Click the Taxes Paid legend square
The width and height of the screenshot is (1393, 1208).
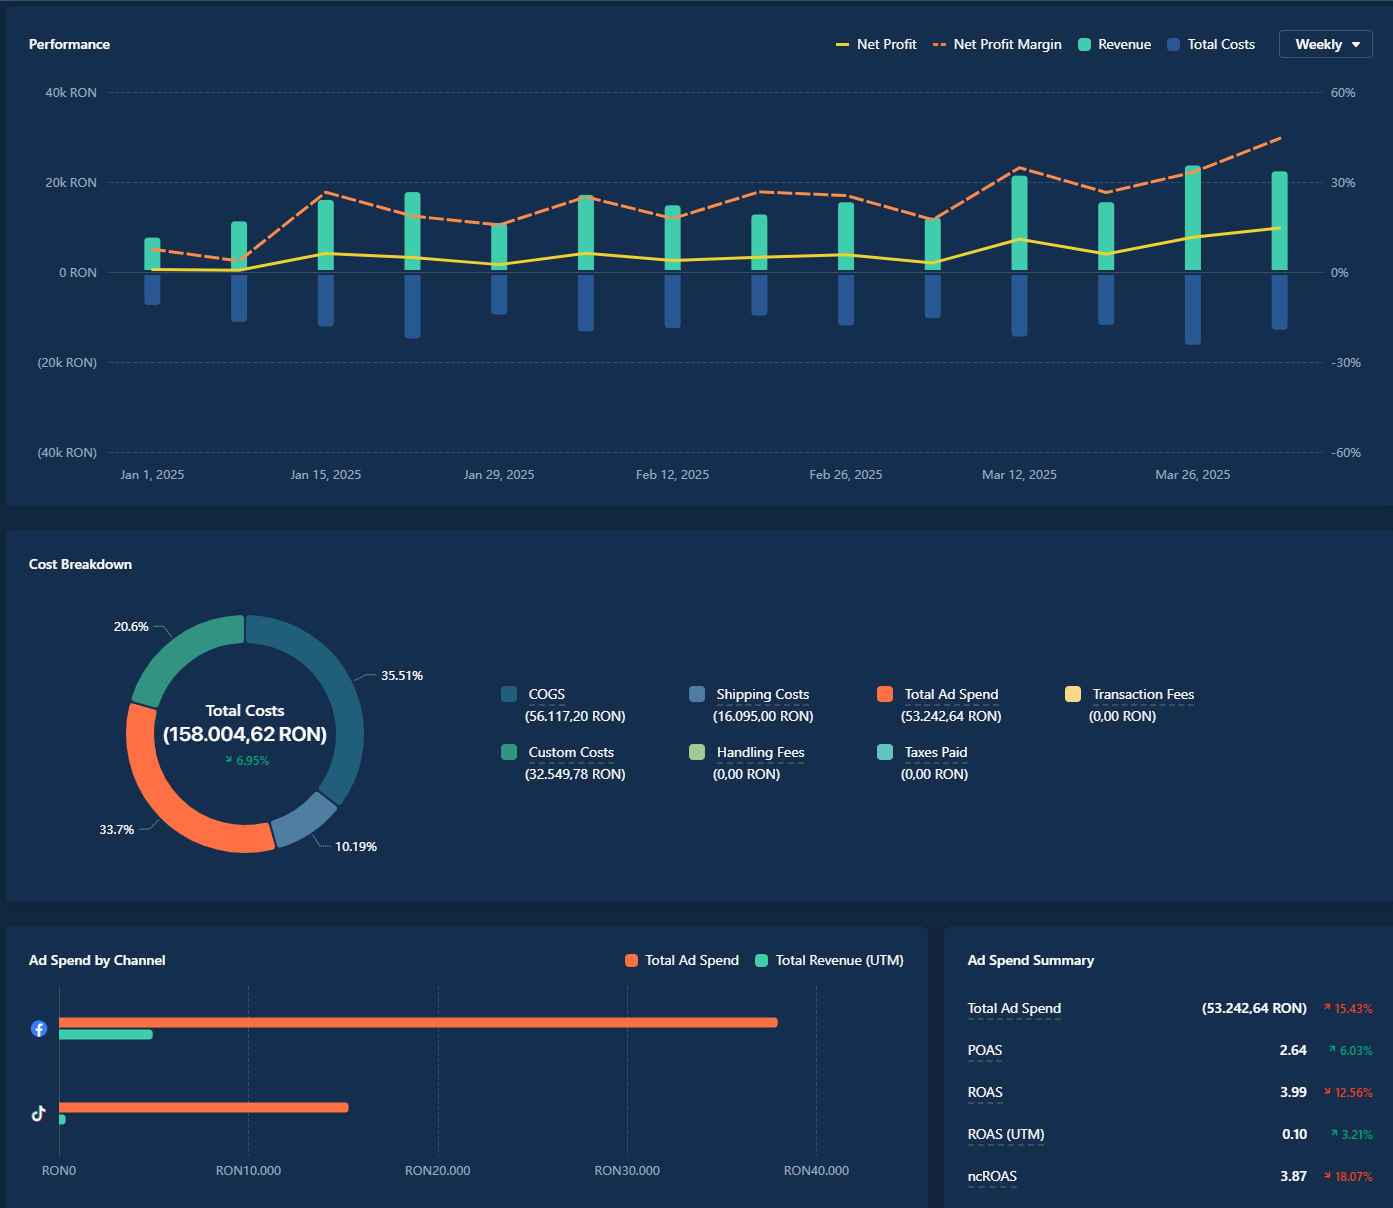(885, 752)
